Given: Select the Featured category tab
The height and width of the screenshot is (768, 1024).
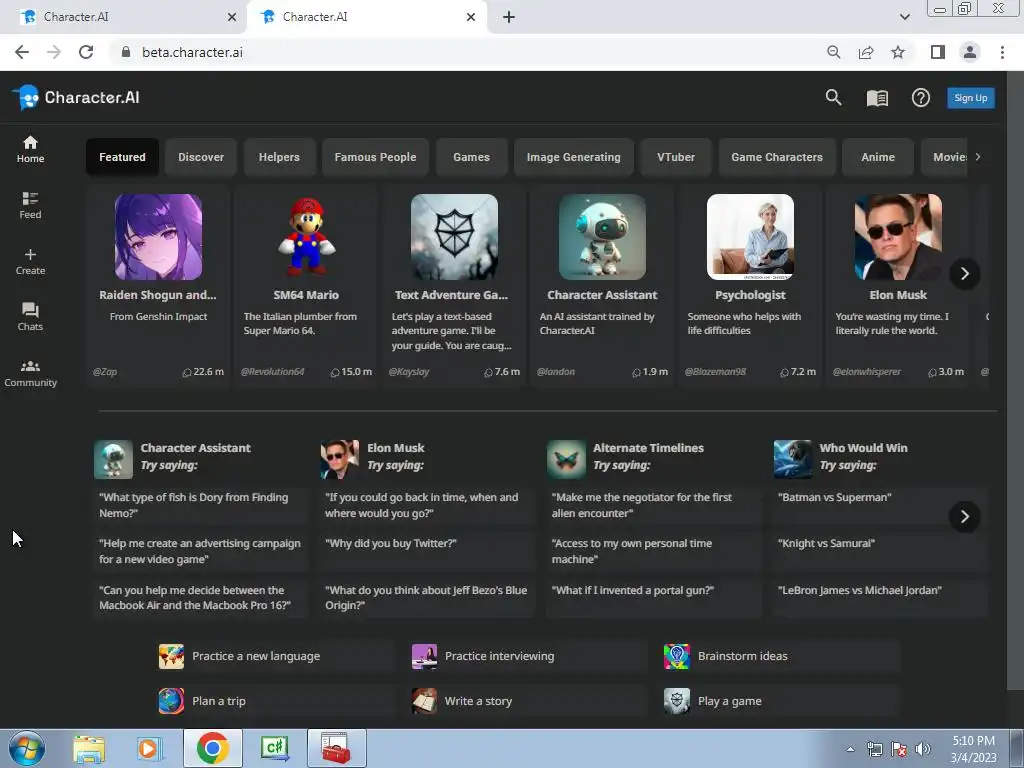Looking at the screenshot, I should [x=122, y=157].
